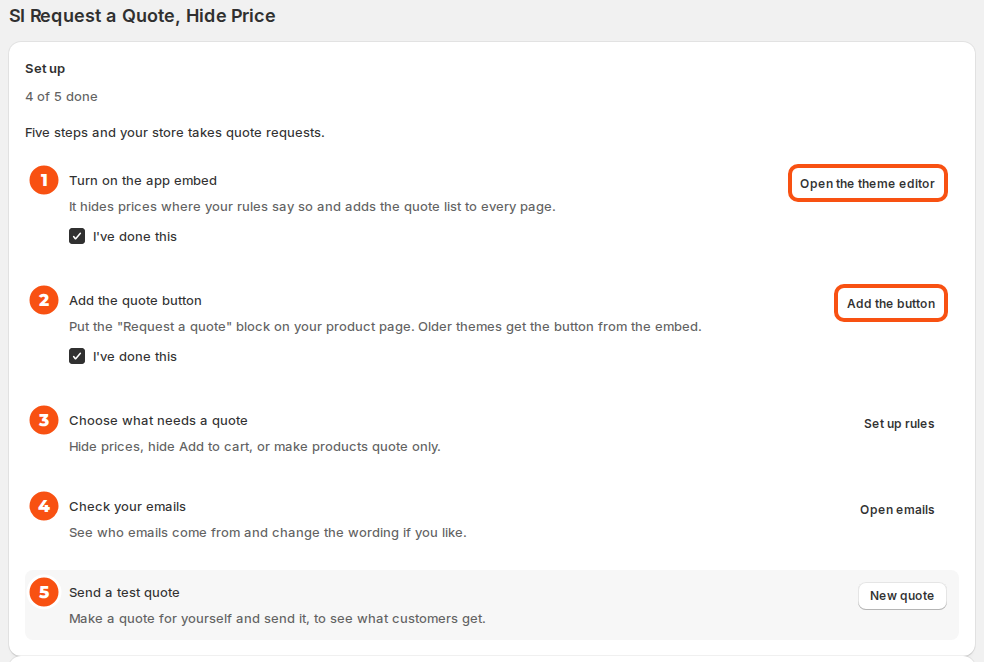Uncheck I've done this under quote button
The width and height of the screenshot is (984, 662).
pyautogui.click(x=77, y=356)
